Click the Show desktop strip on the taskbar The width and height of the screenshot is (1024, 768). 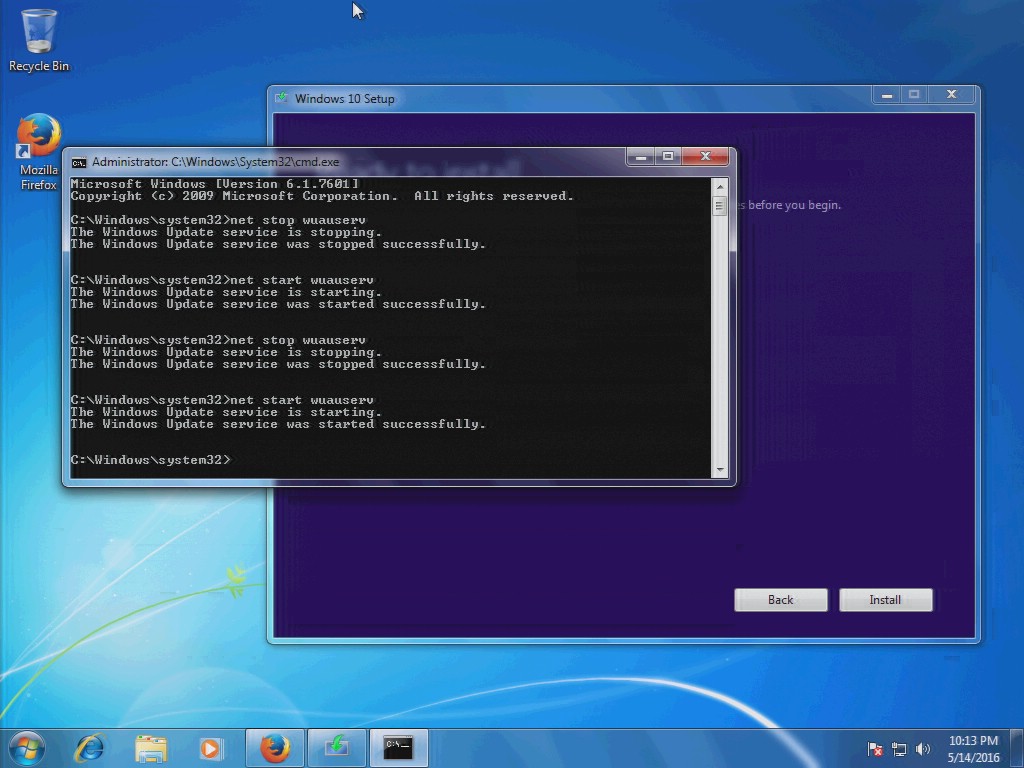coord(1017,748)
